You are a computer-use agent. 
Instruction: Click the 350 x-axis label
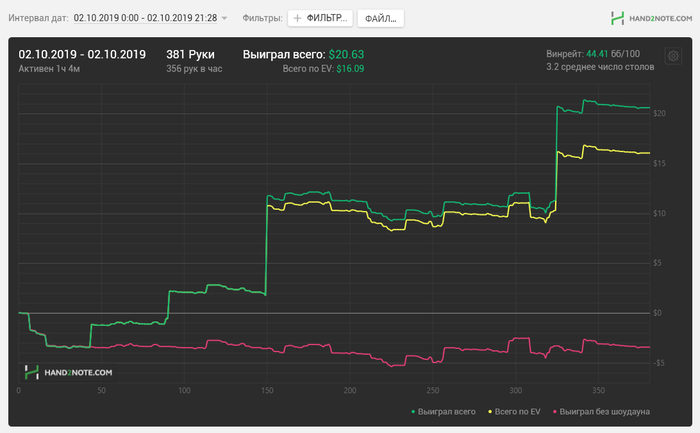click(598, 391)
